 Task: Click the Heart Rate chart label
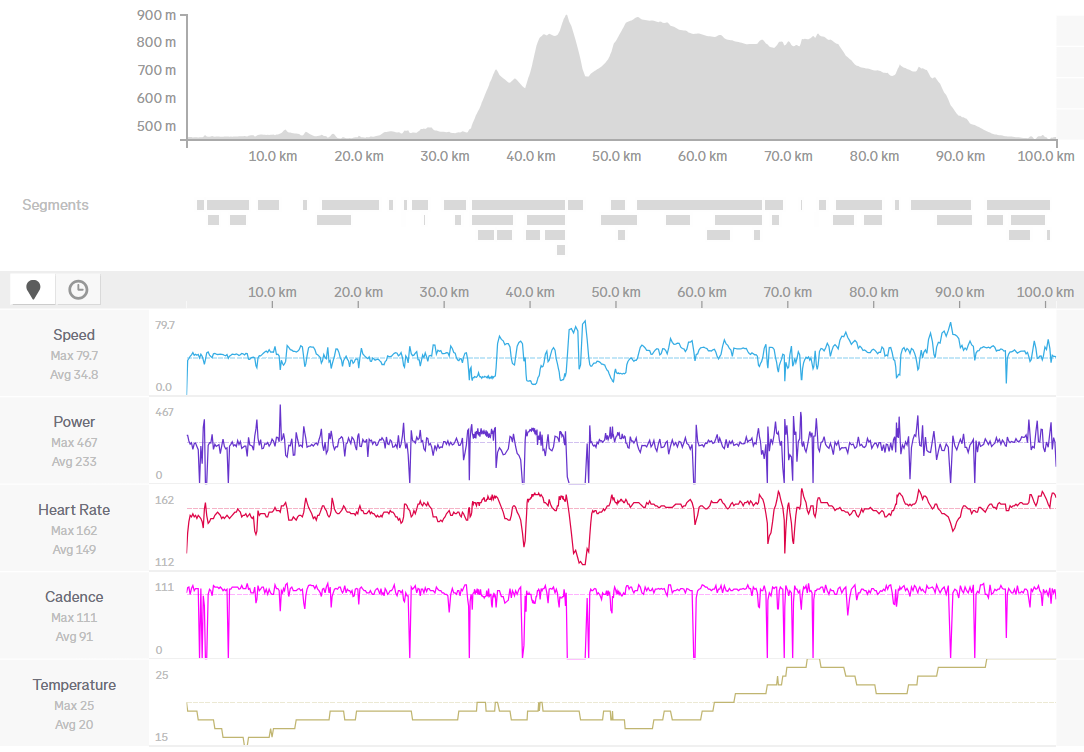pyautogui.click(x=74, y=510)
